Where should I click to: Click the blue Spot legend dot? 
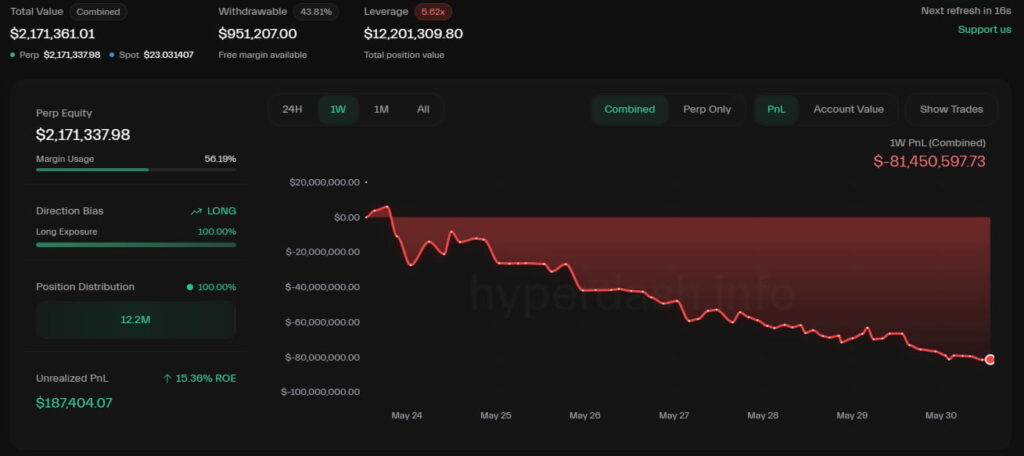[112, 55]
